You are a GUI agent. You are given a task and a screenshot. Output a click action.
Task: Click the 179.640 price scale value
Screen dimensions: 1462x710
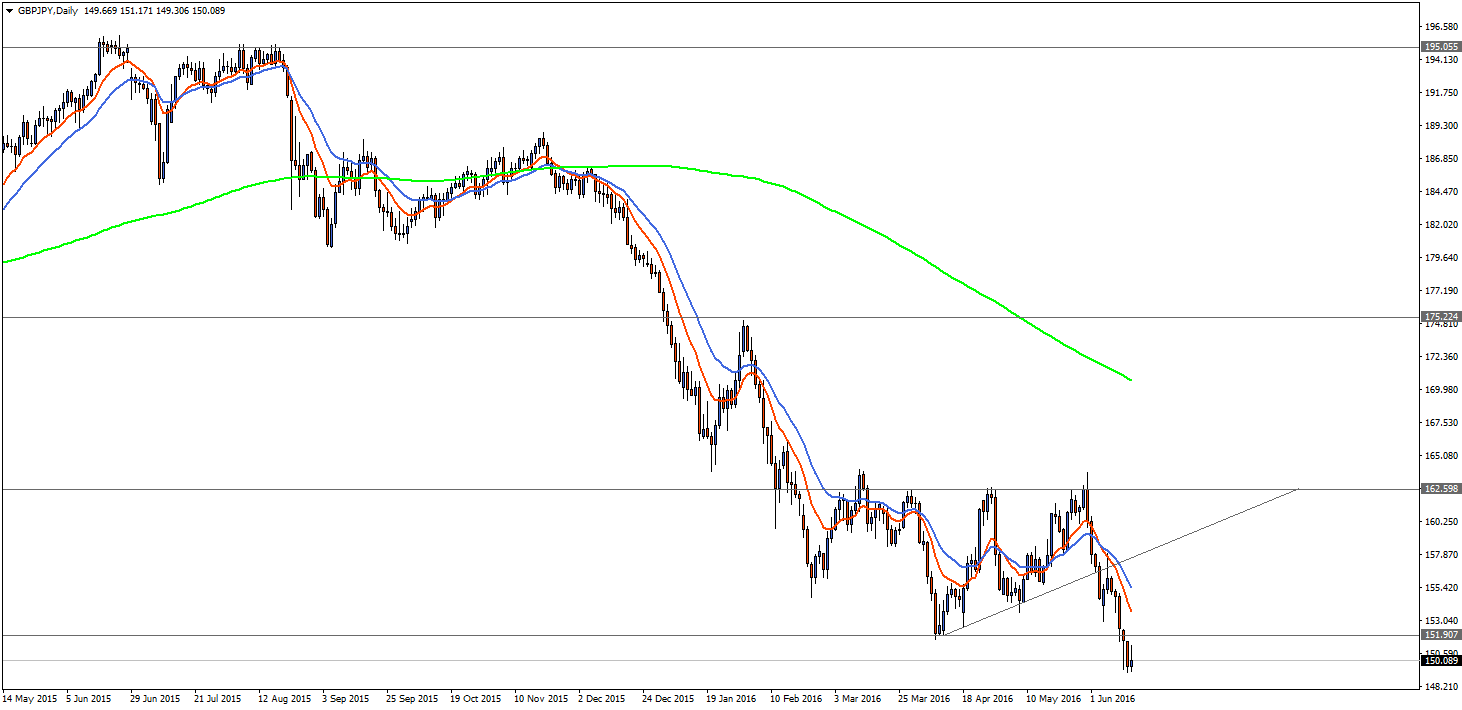point(1441,258)
